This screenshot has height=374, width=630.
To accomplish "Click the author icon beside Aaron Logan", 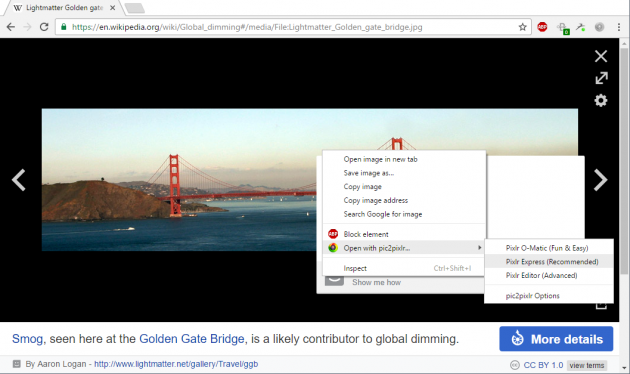I will tap(16, 364).
